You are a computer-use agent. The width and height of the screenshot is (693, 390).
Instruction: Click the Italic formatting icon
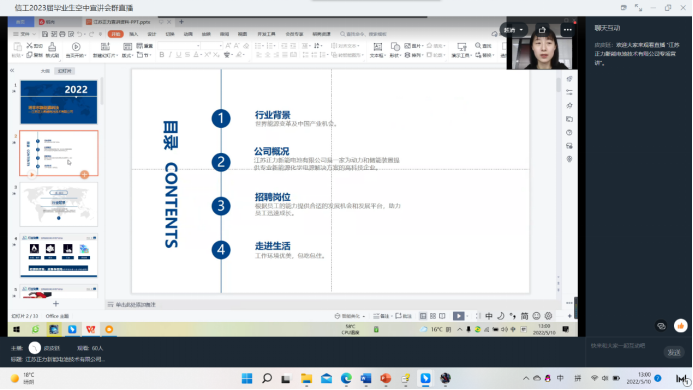170,55
